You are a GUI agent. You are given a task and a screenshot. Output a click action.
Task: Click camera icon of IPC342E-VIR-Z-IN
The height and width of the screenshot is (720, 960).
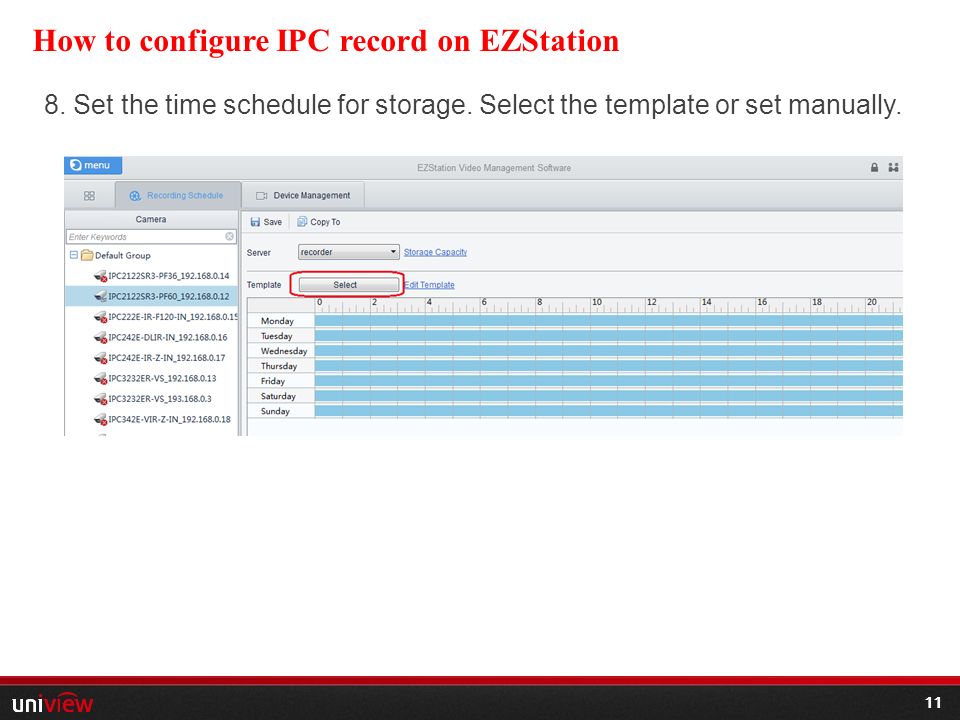(x=100, y=419)
